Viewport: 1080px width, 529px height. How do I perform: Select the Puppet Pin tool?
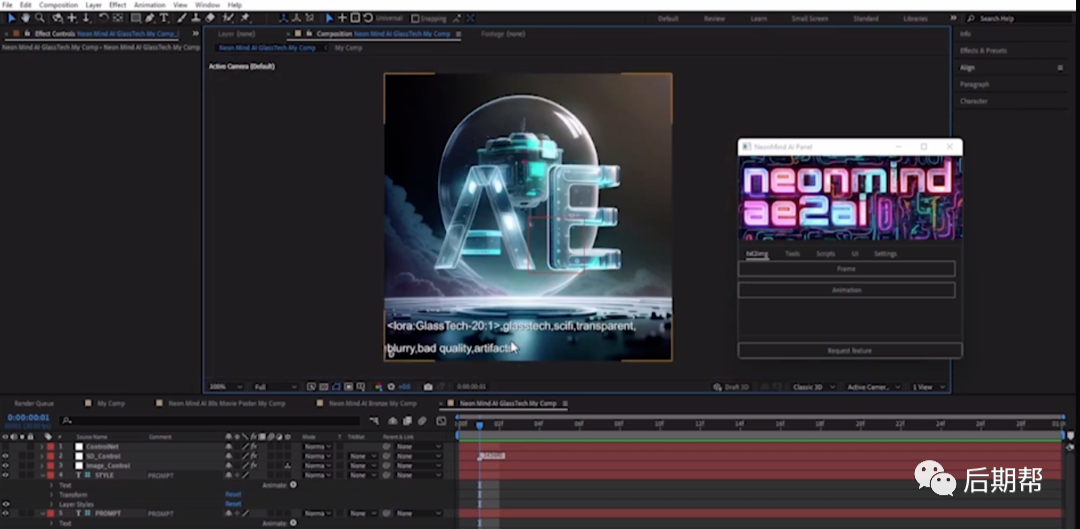(x=245, y=18)
